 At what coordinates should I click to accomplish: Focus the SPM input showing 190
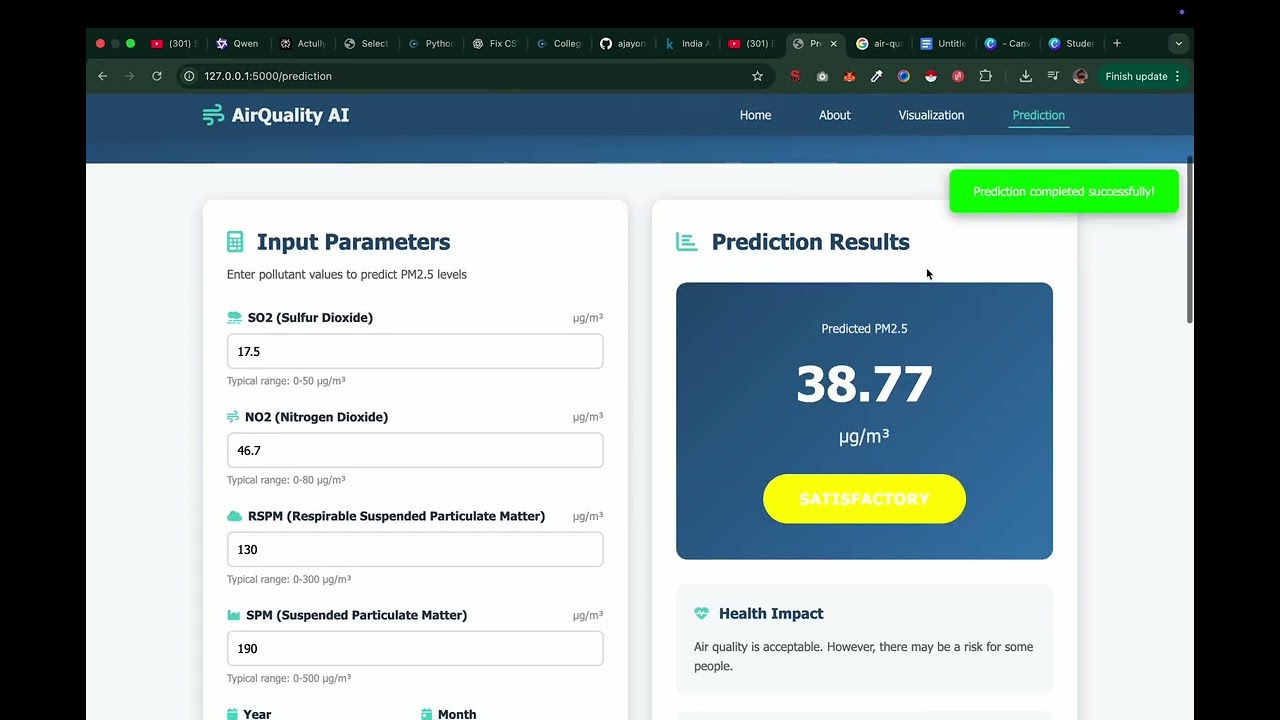415,648
